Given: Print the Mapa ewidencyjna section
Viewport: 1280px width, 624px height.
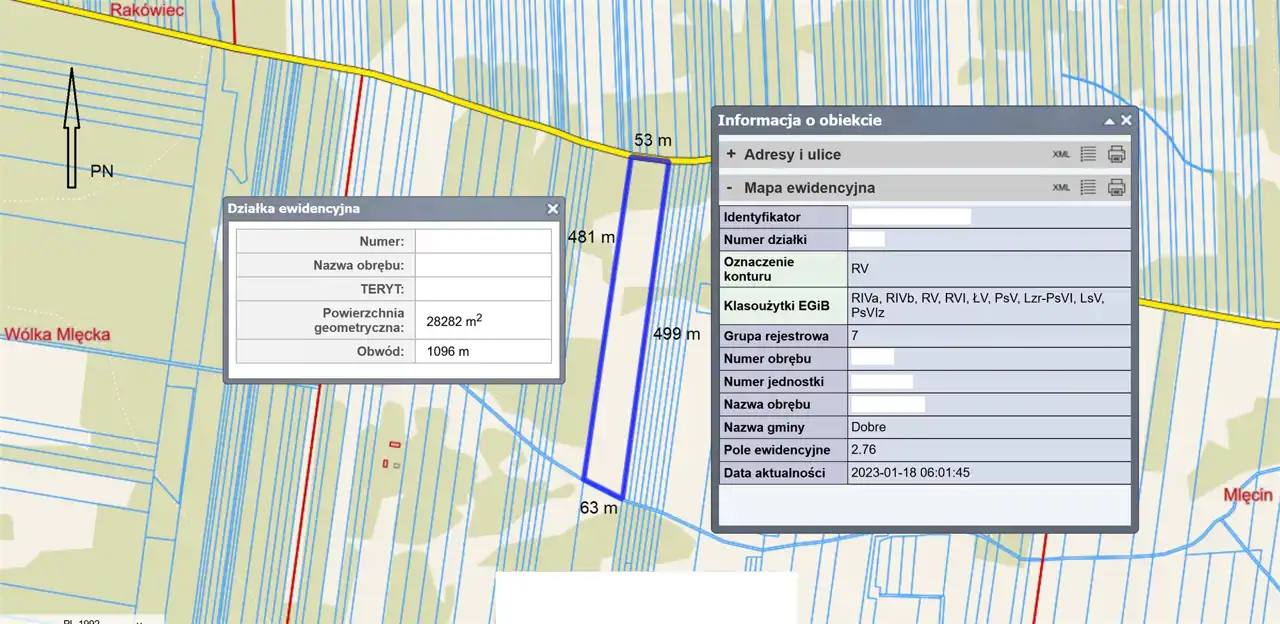Looking at the screenshot, I should point(1117,188).
